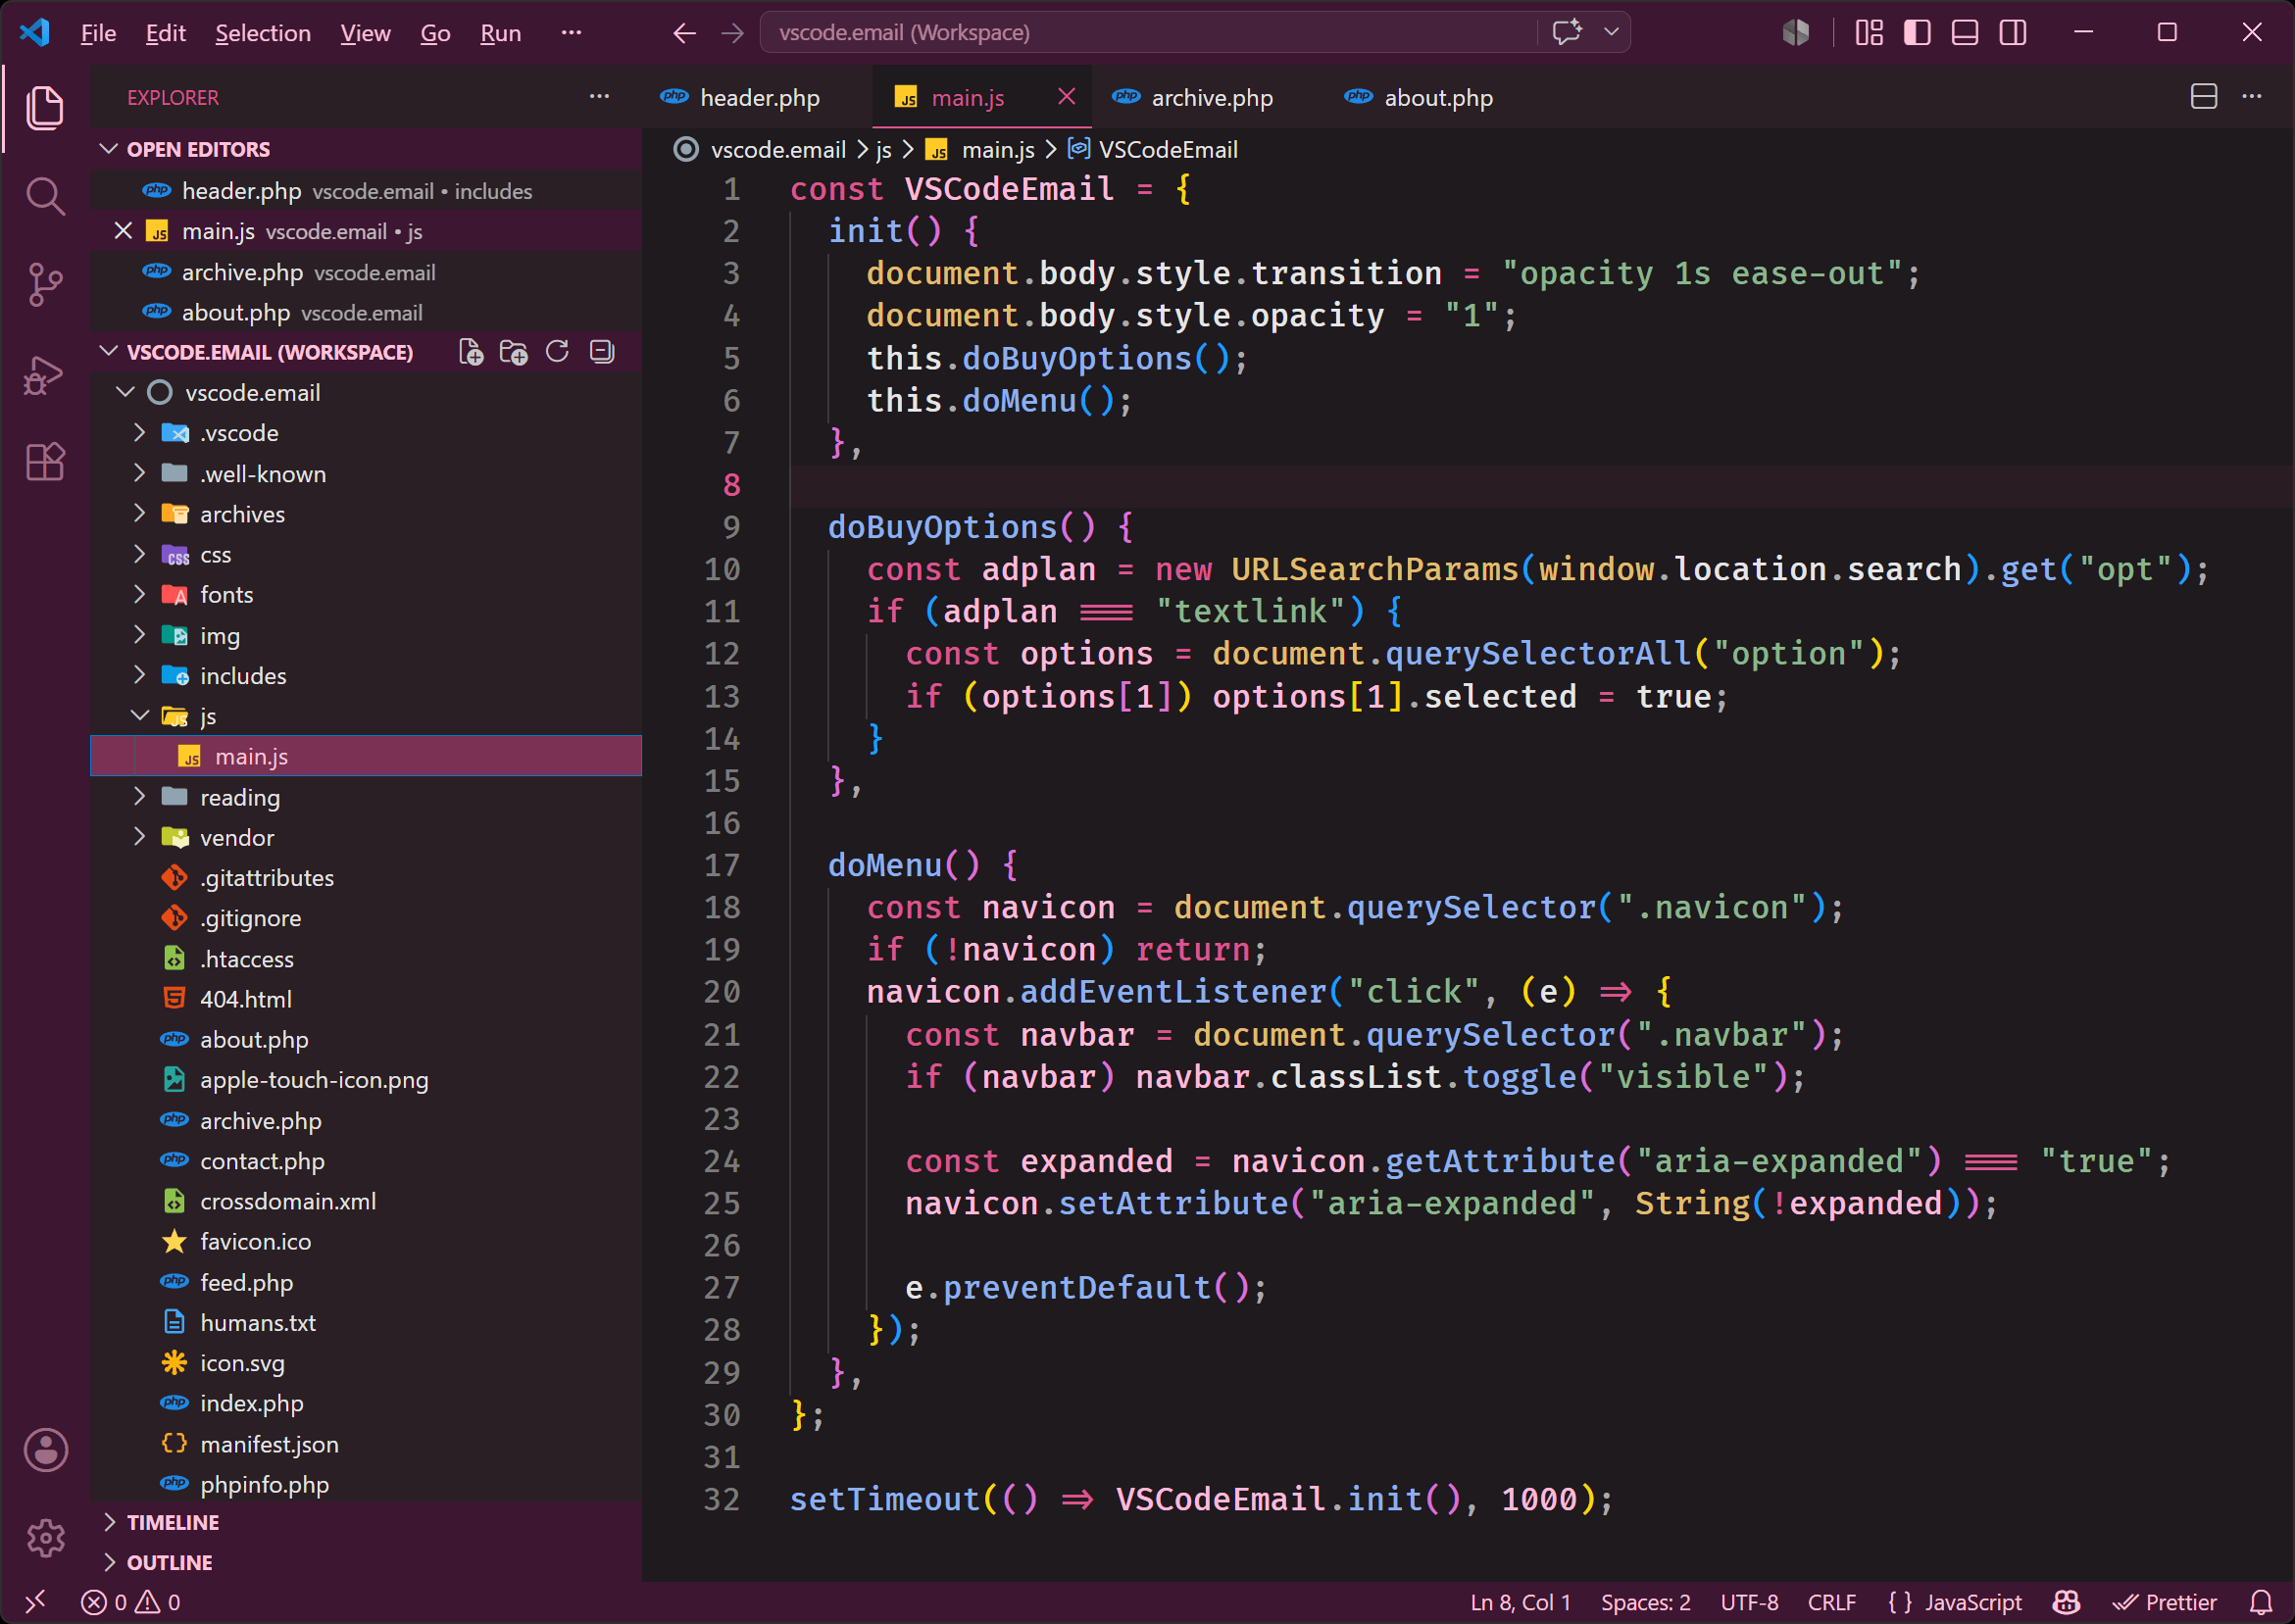Click the New Folder icon in workspace header
The width and height of the screenshot is (2295, 1624).
click(514, 352)
